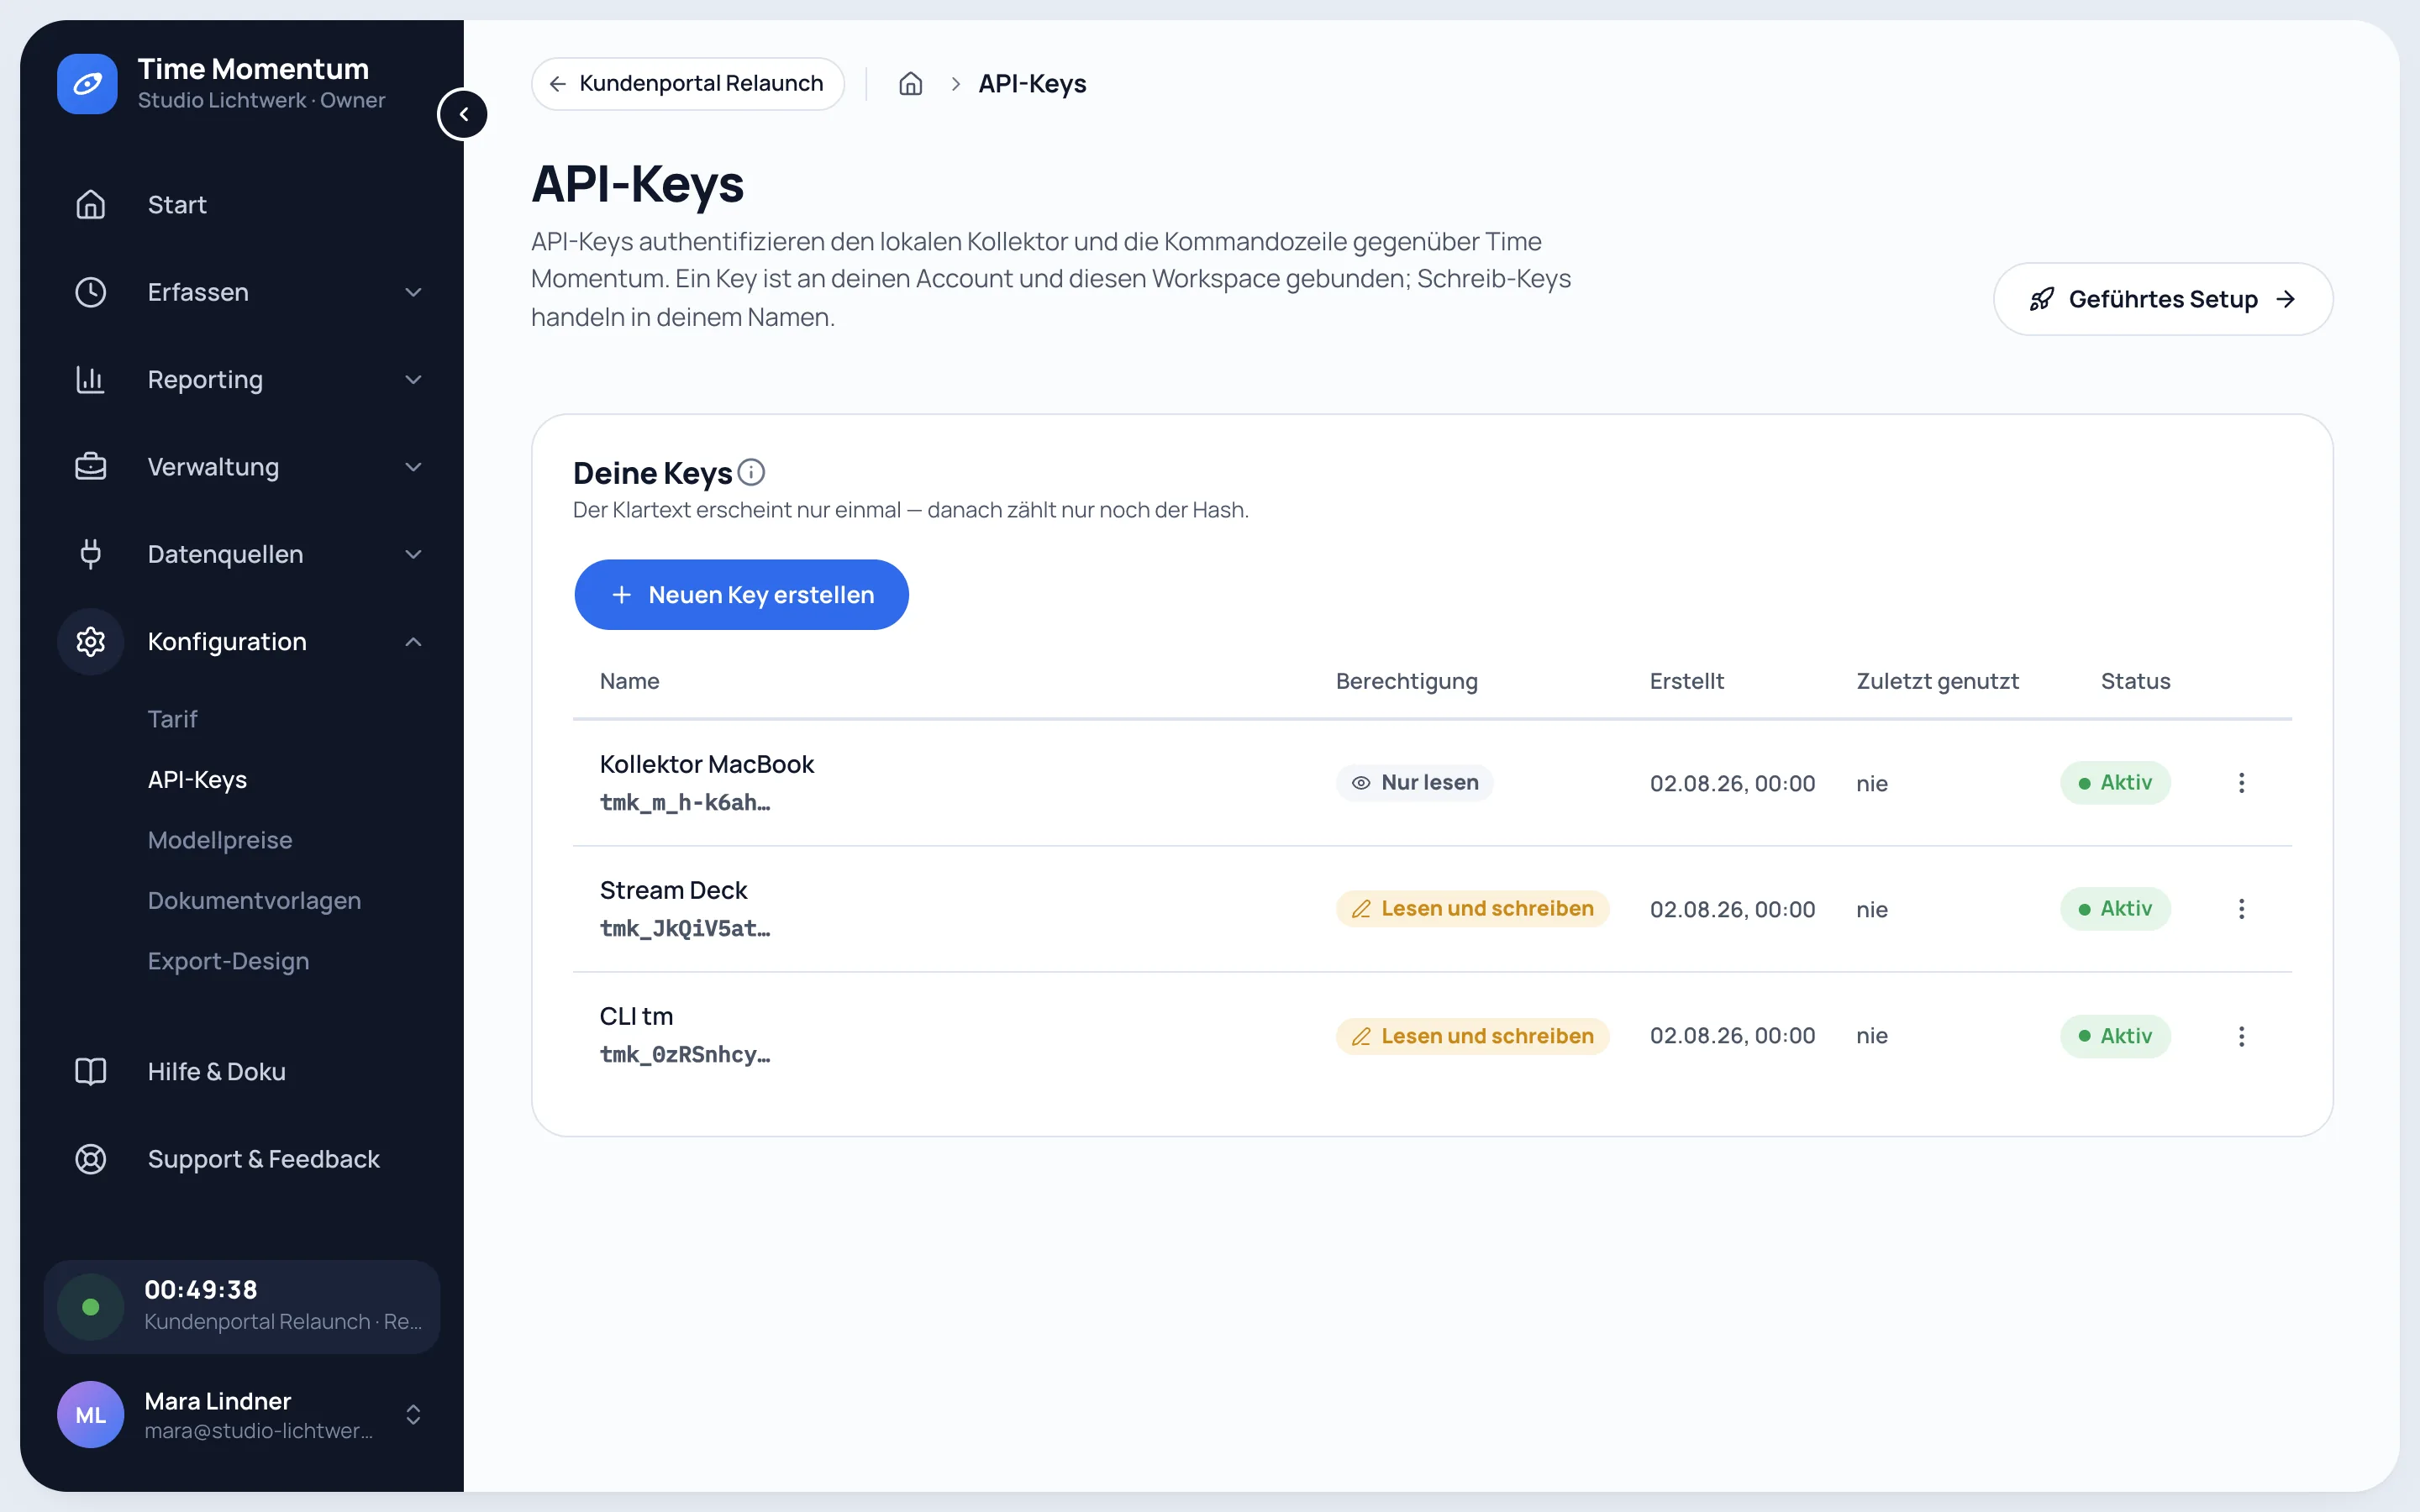The width and height of the screenshot is (2420, 1512).
Task: Go back to Kundenportal Relaunch
Action: [688, 84]
